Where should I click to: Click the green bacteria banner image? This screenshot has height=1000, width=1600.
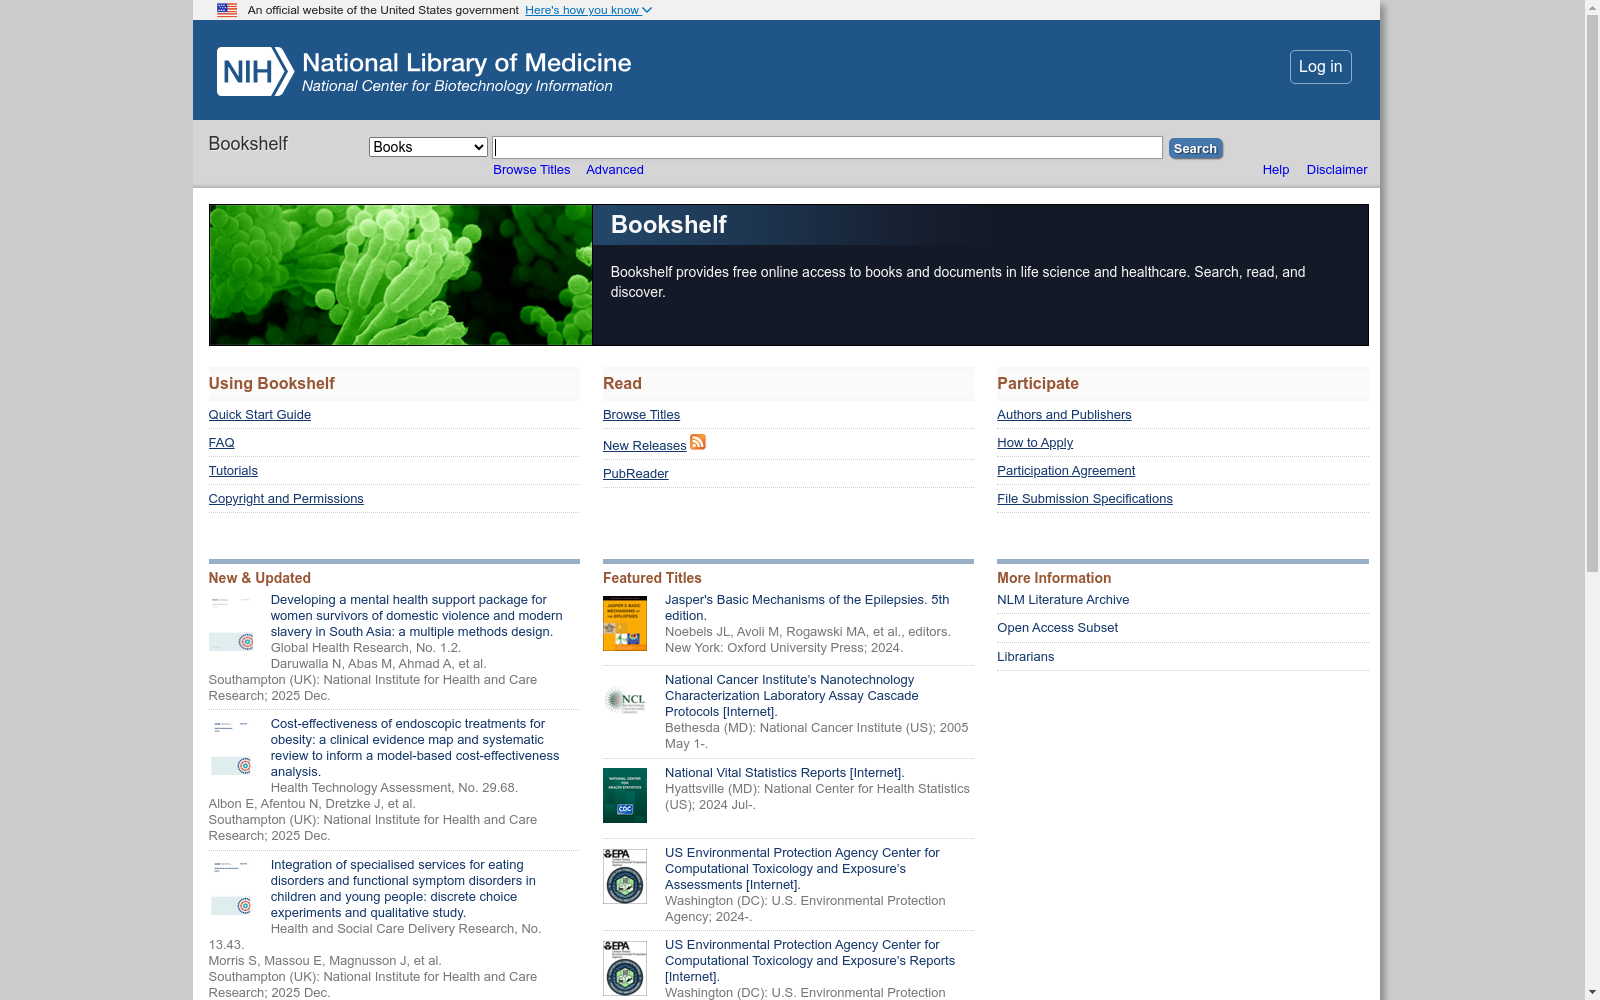click(x=401, y=275)
